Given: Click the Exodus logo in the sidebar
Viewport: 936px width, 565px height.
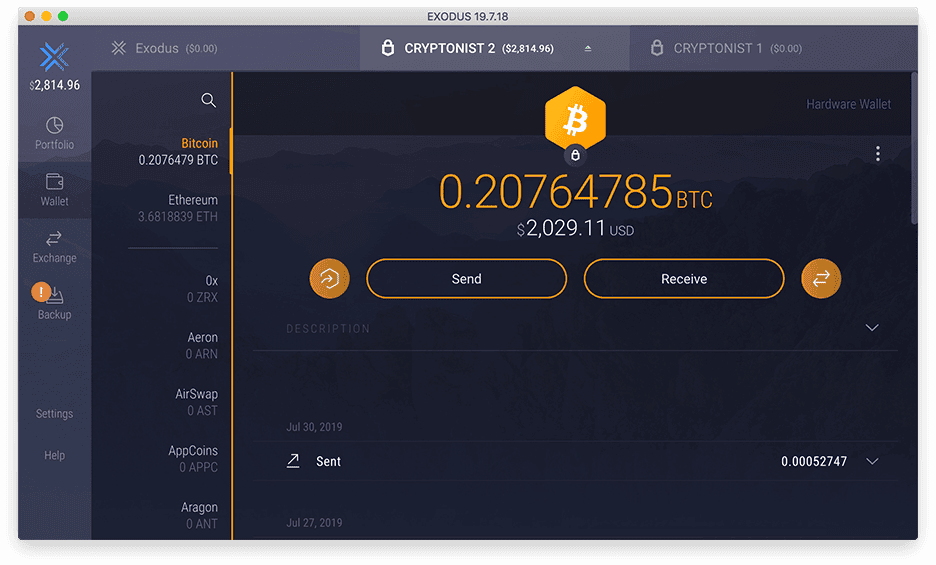Looking at the screenshot, I should pyautogui.click(x=54, y=57).
